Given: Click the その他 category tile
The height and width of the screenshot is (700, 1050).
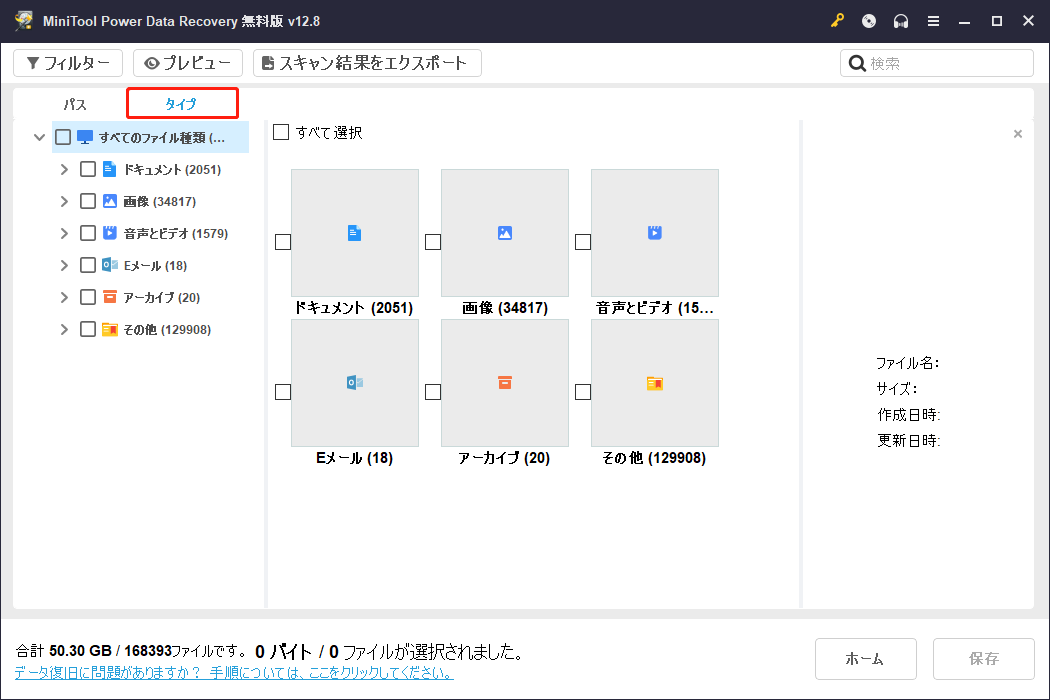Looking at the screenshot, I should click(655, 383).
